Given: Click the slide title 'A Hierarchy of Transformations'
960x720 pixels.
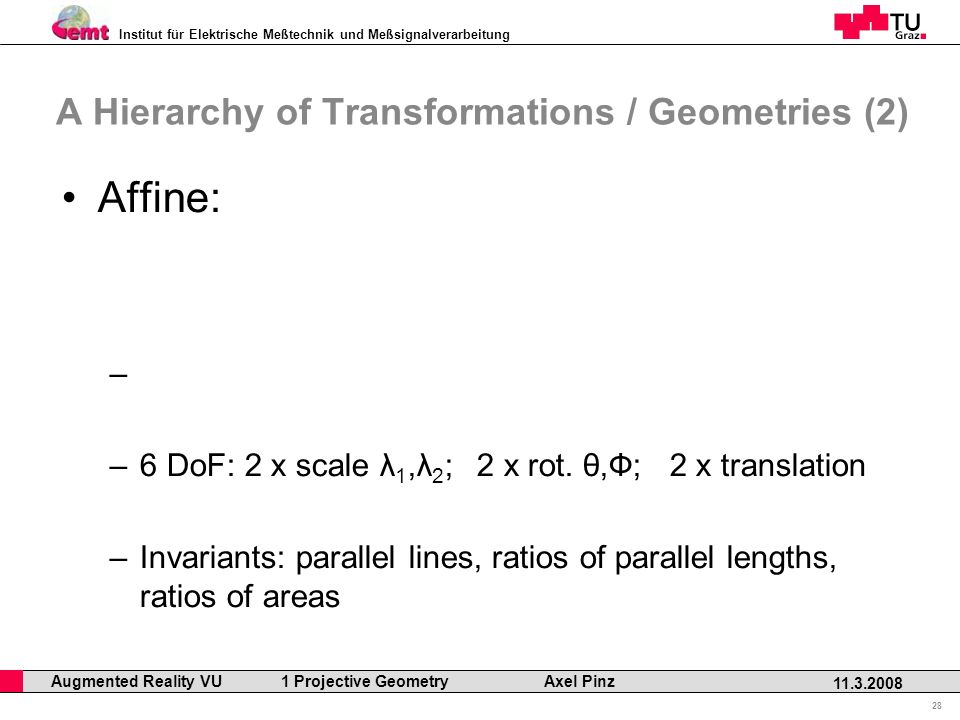Looking at the screenshot, I should (482, 112).
